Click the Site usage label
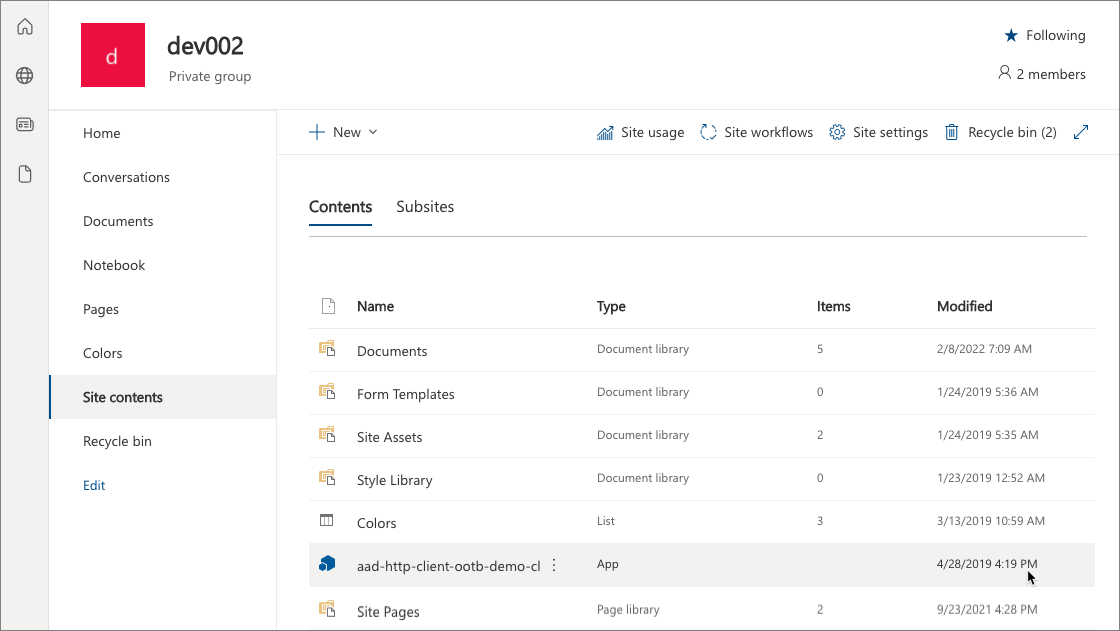The width and height of the screenshot is (1120, 631). [x=652, y=132]
